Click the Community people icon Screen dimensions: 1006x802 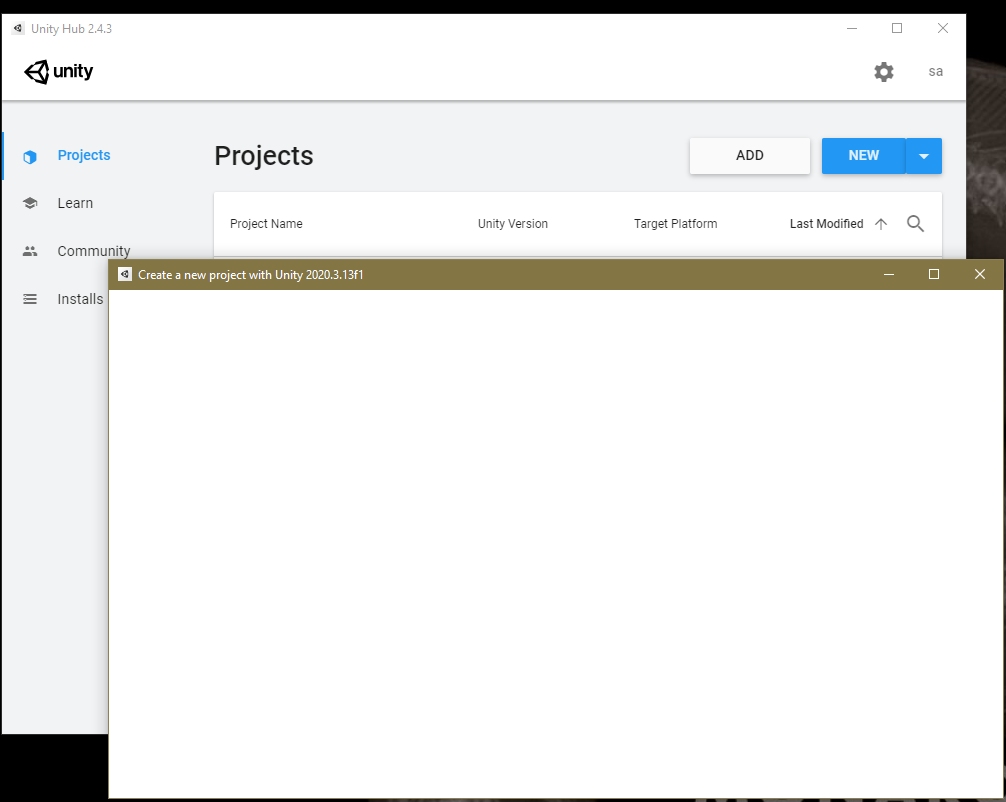[x=30, y=252]
